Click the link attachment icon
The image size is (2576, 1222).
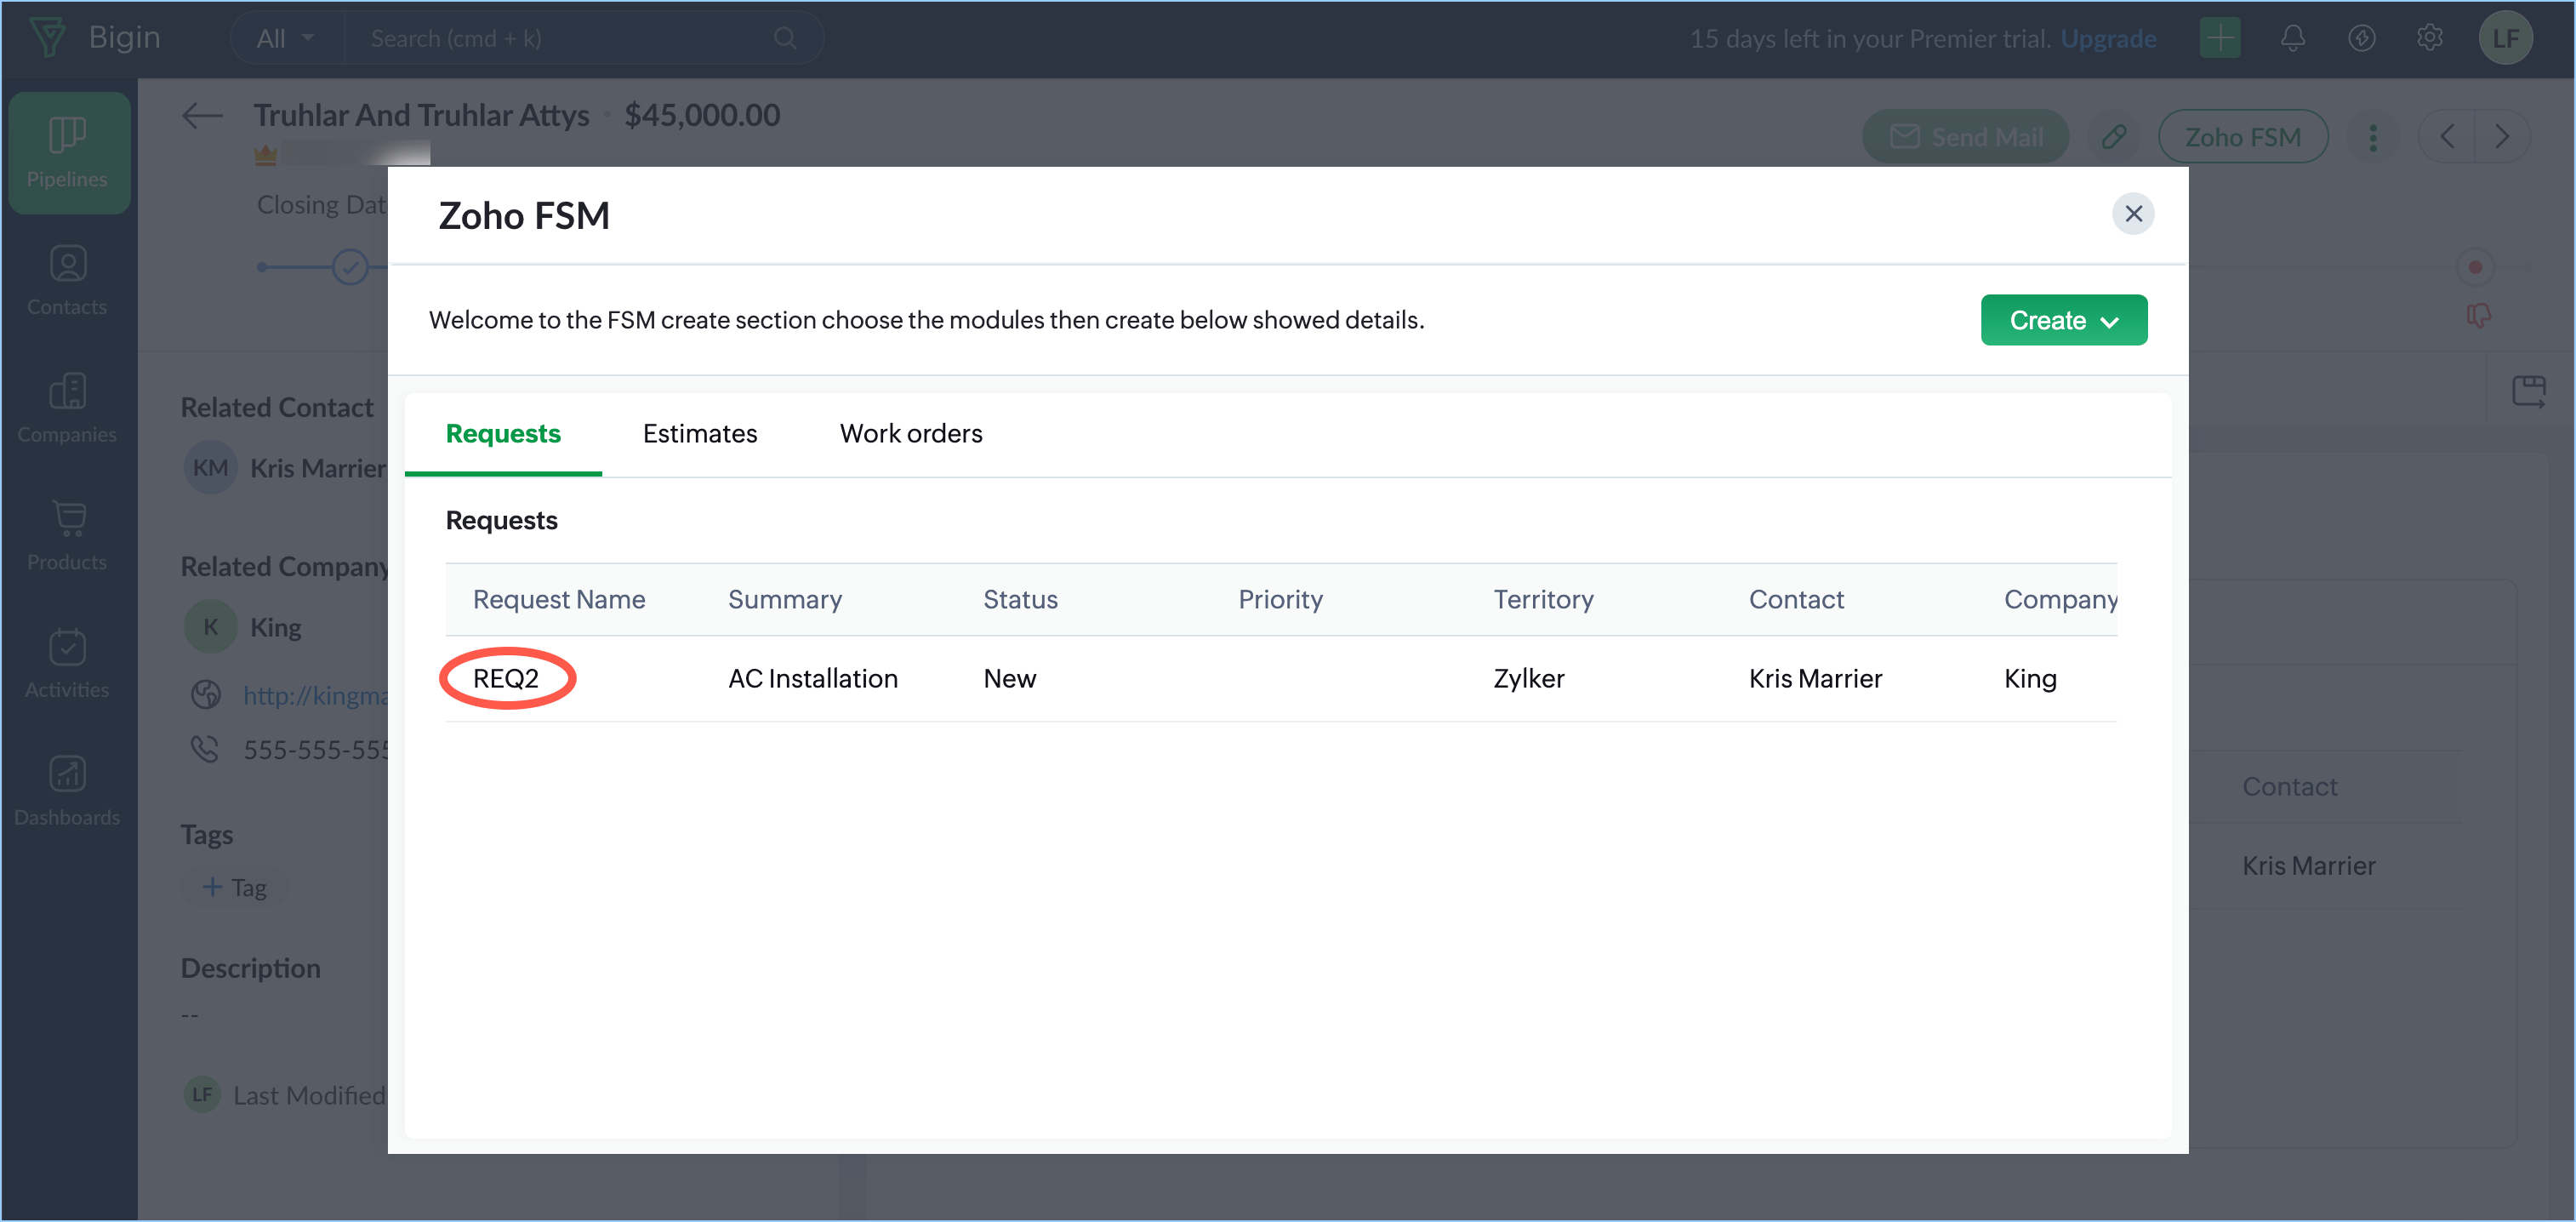[x=2113, y=137]
